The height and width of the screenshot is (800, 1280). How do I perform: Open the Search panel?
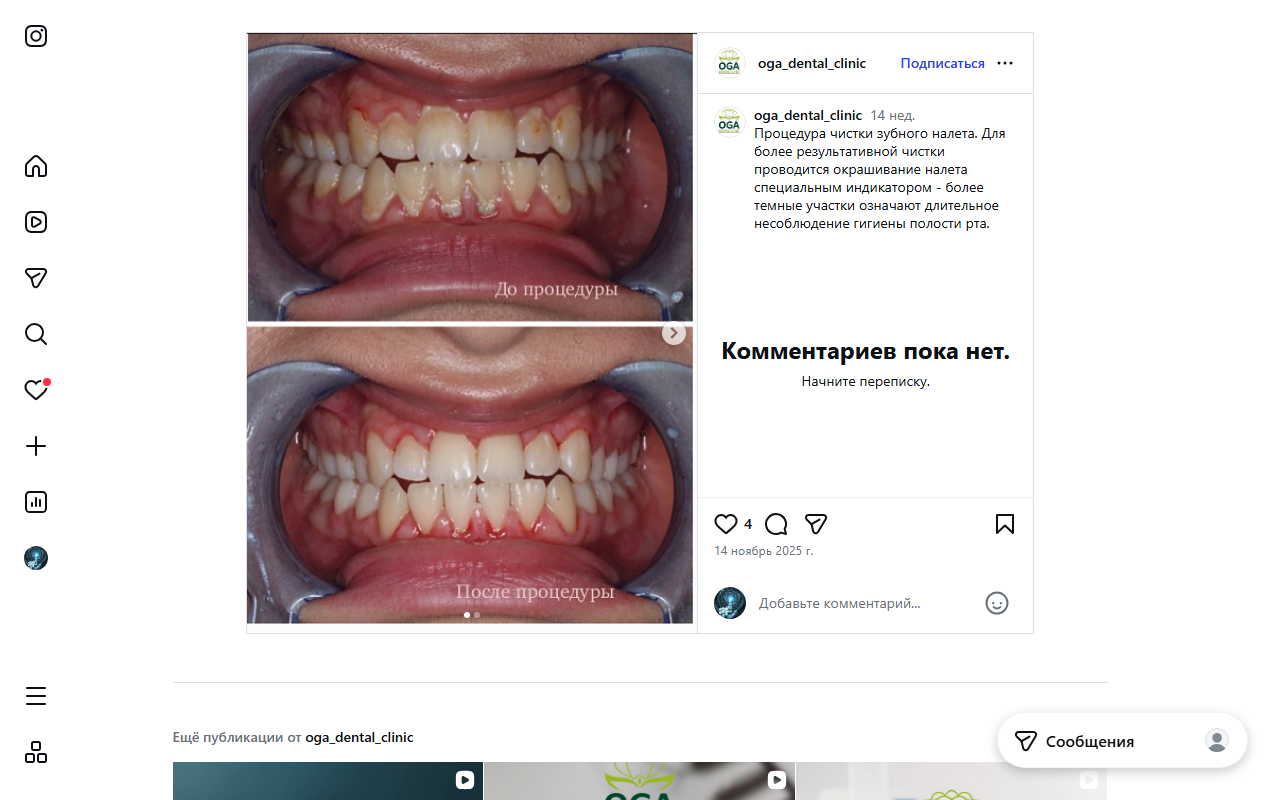(36, 334)
